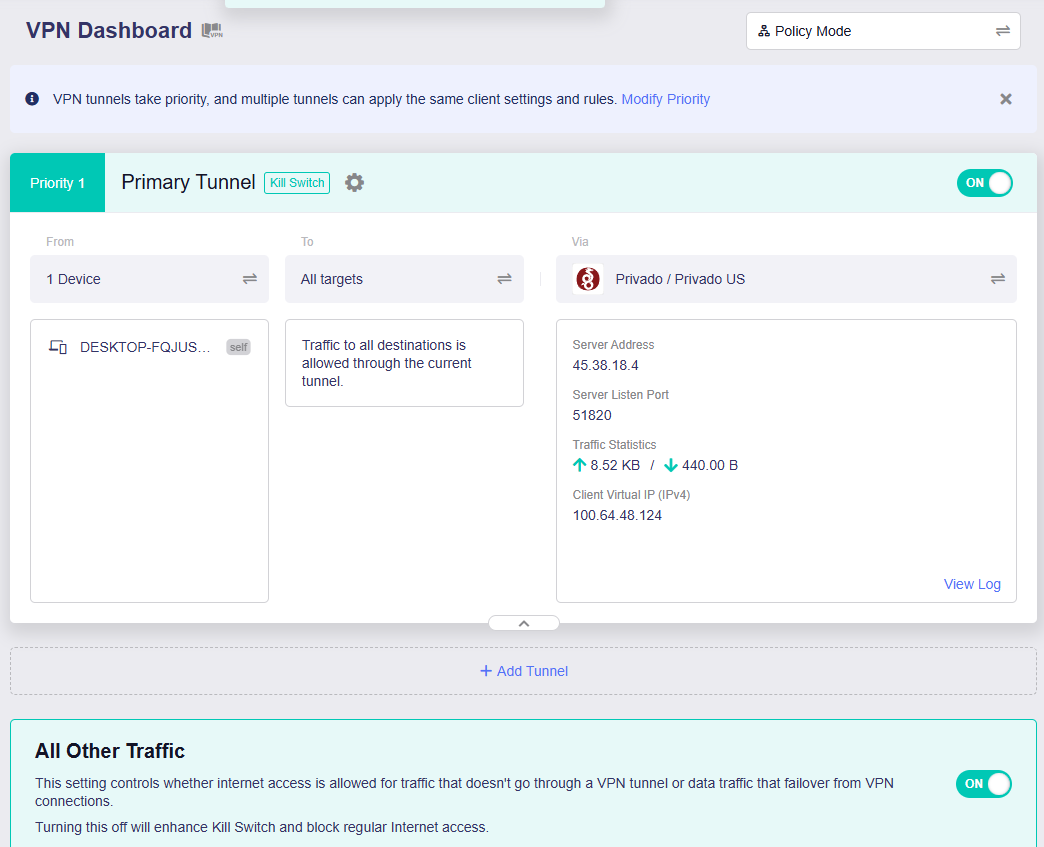Open the Privado / Privado US selector
This screenshot has width=1044, height=847.
click(x=786, y=279)
